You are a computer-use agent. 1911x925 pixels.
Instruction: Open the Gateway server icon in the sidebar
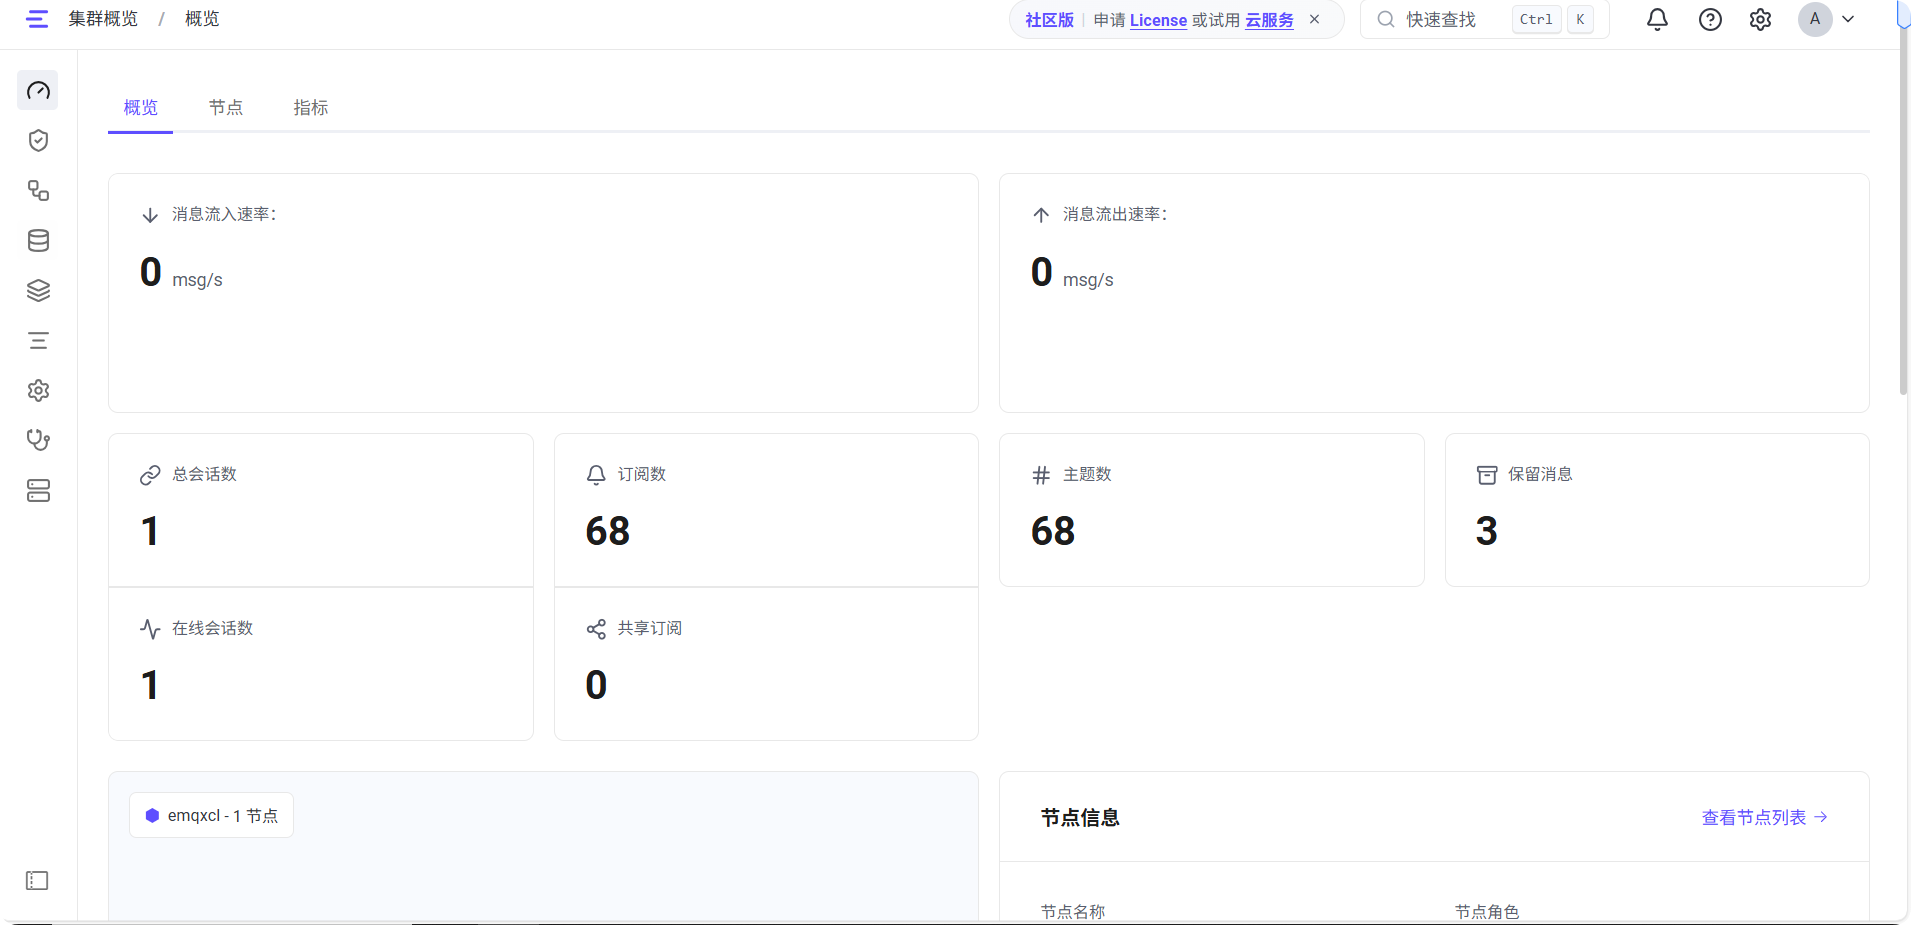[37, 490]
